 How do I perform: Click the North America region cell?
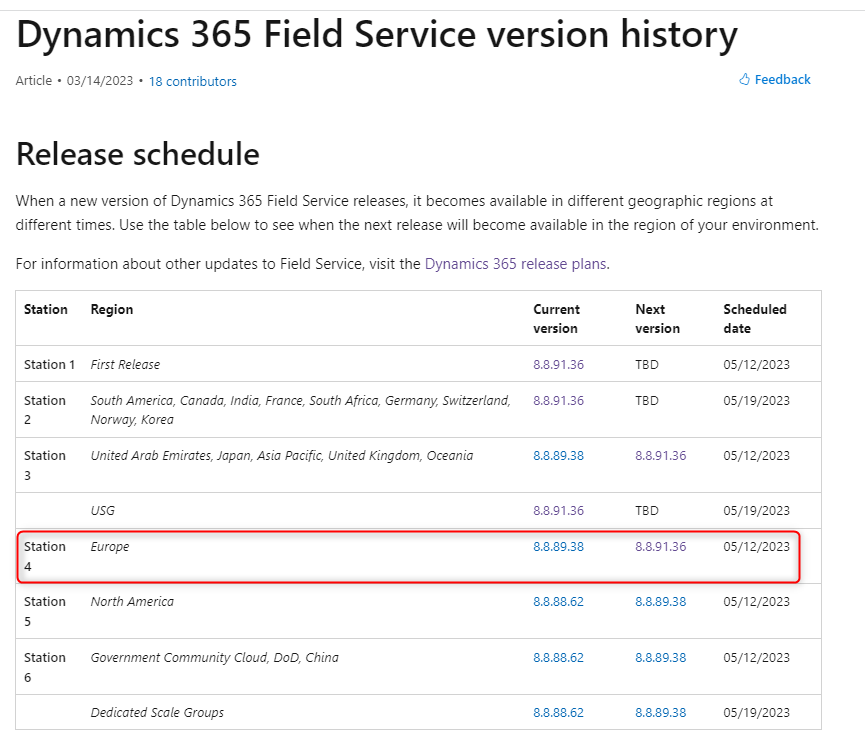pyautogui.click(x=132, y=602)
